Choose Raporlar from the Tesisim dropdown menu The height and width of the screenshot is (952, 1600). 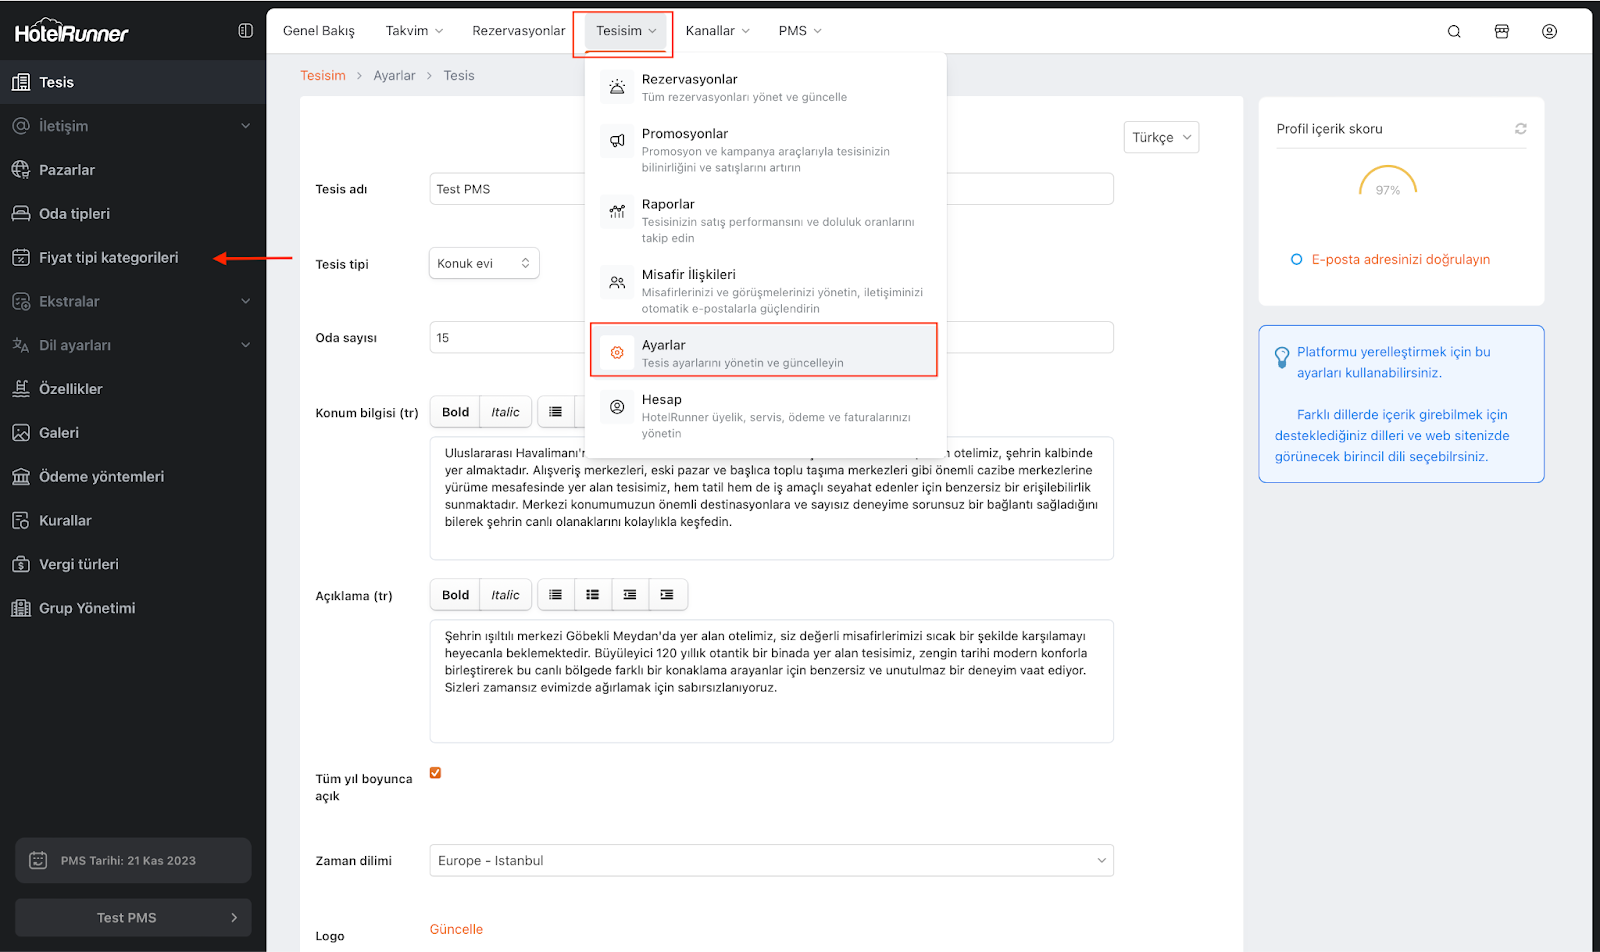tap(668, 205)
